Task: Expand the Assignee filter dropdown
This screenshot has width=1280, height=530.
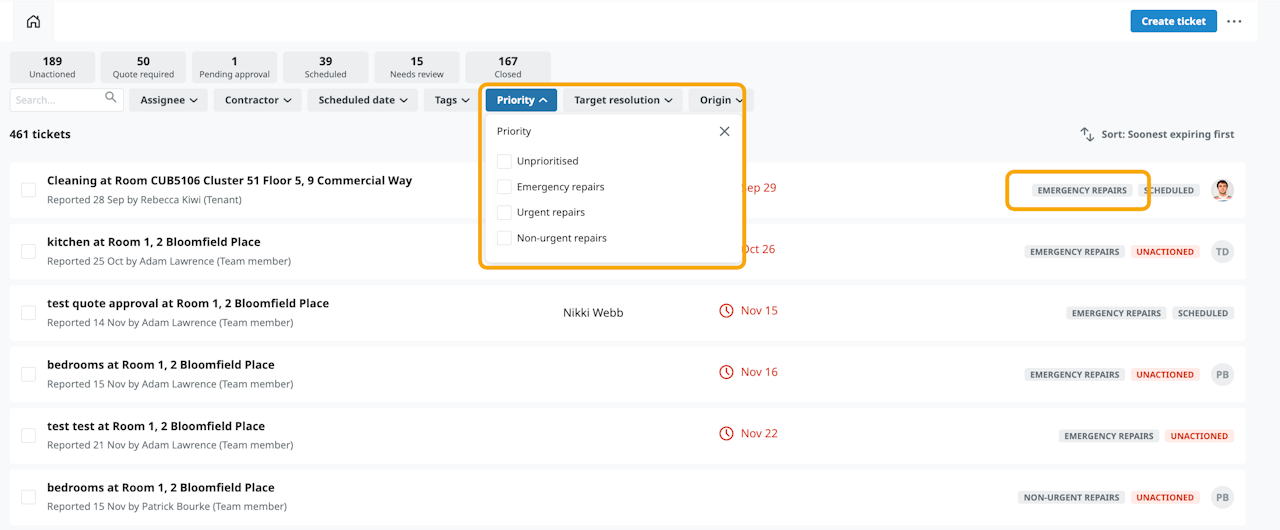Action: click(168, 100)
